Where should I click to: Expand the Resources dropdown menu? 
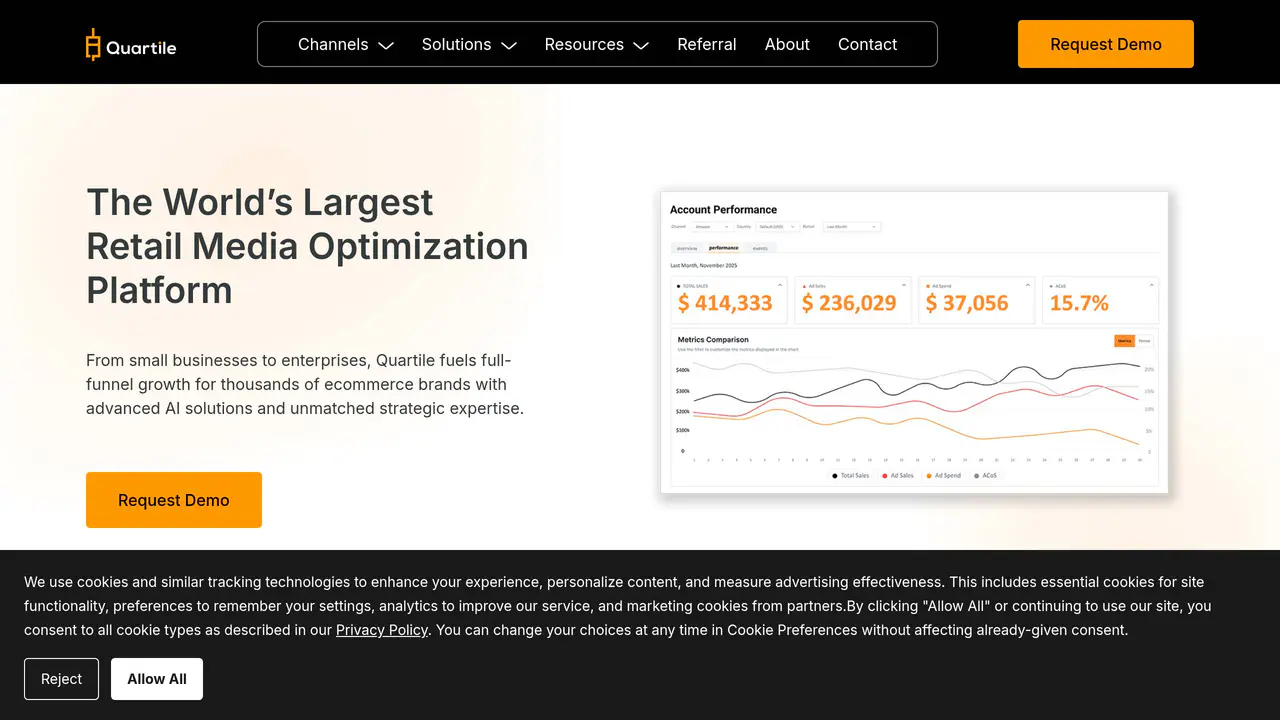(597, 44)
